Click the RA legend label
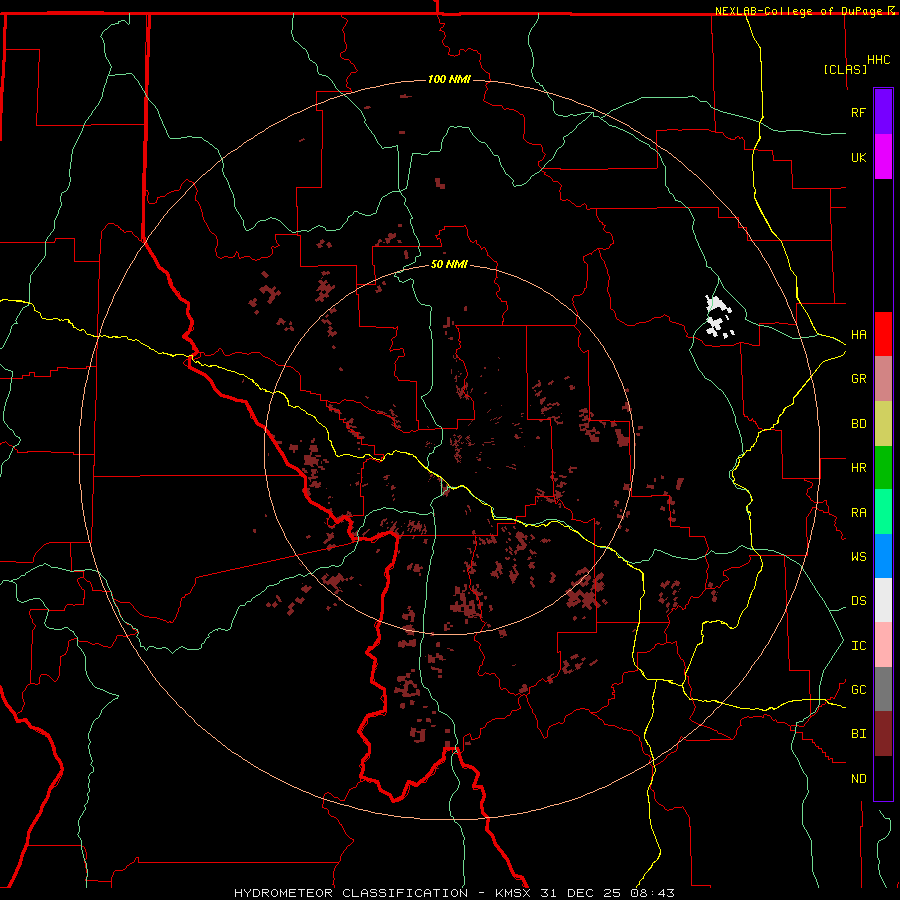Viewport: 900px width, 900px height. point(858,513)
